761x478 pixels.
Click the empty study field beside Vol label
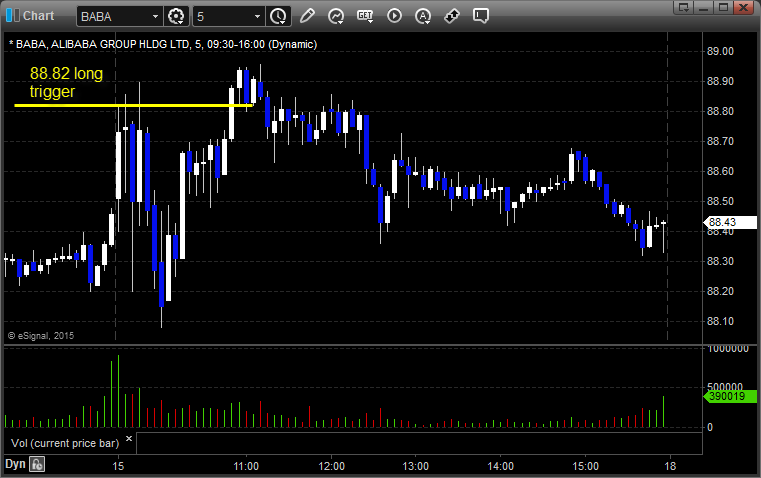click(419, 443)
